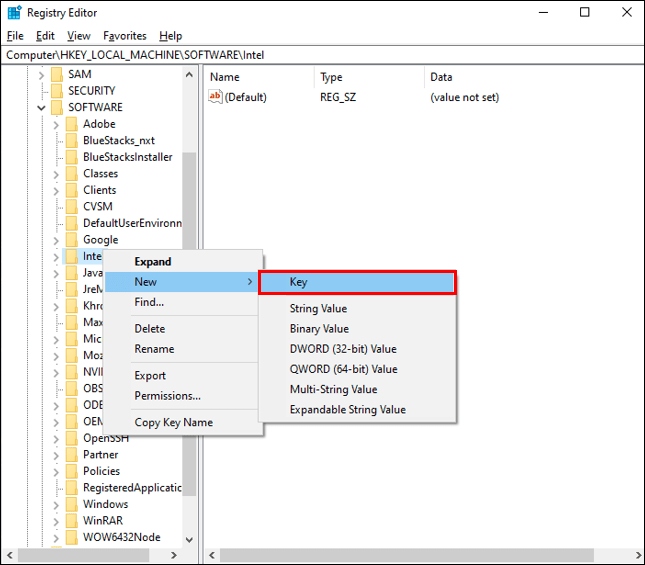Click Rename in the context menu
The height and width of the screenshot is (565, 645).
[x=183, y=349]
